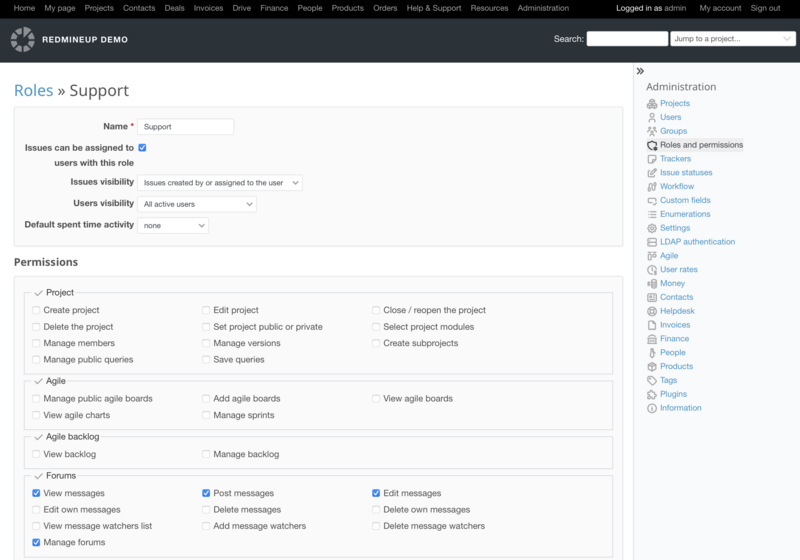The width and height of the screenshot is (800, 560).
Task: Open Help & Support in top menu
Action: click(432, 8)
